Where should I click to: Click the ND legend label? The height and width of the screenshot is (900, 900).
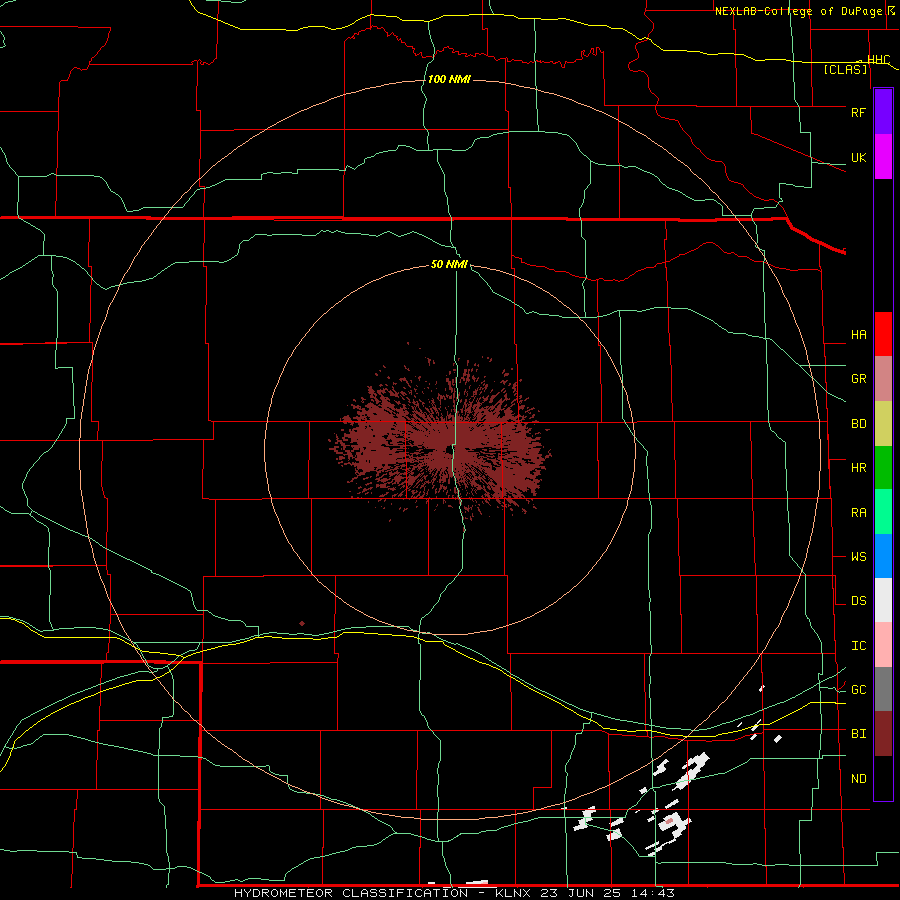point(858,779)
